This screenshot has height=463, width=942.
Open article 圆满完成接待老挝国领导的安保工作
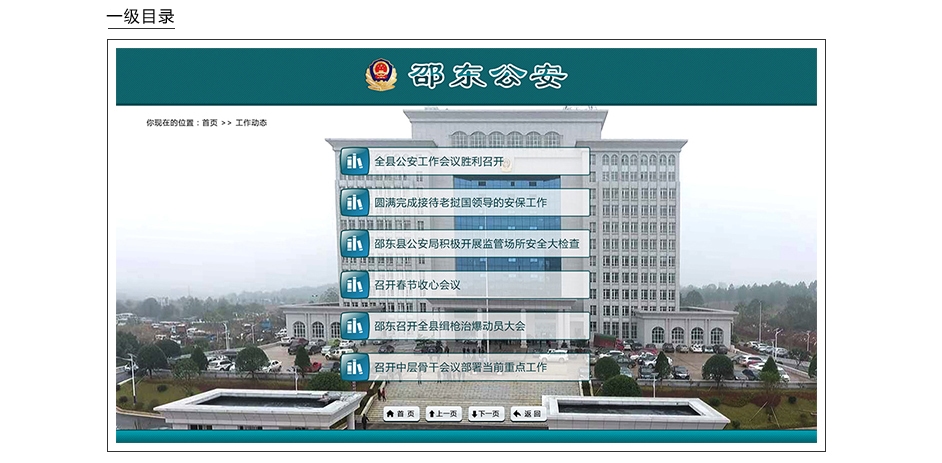coord(460,203)
